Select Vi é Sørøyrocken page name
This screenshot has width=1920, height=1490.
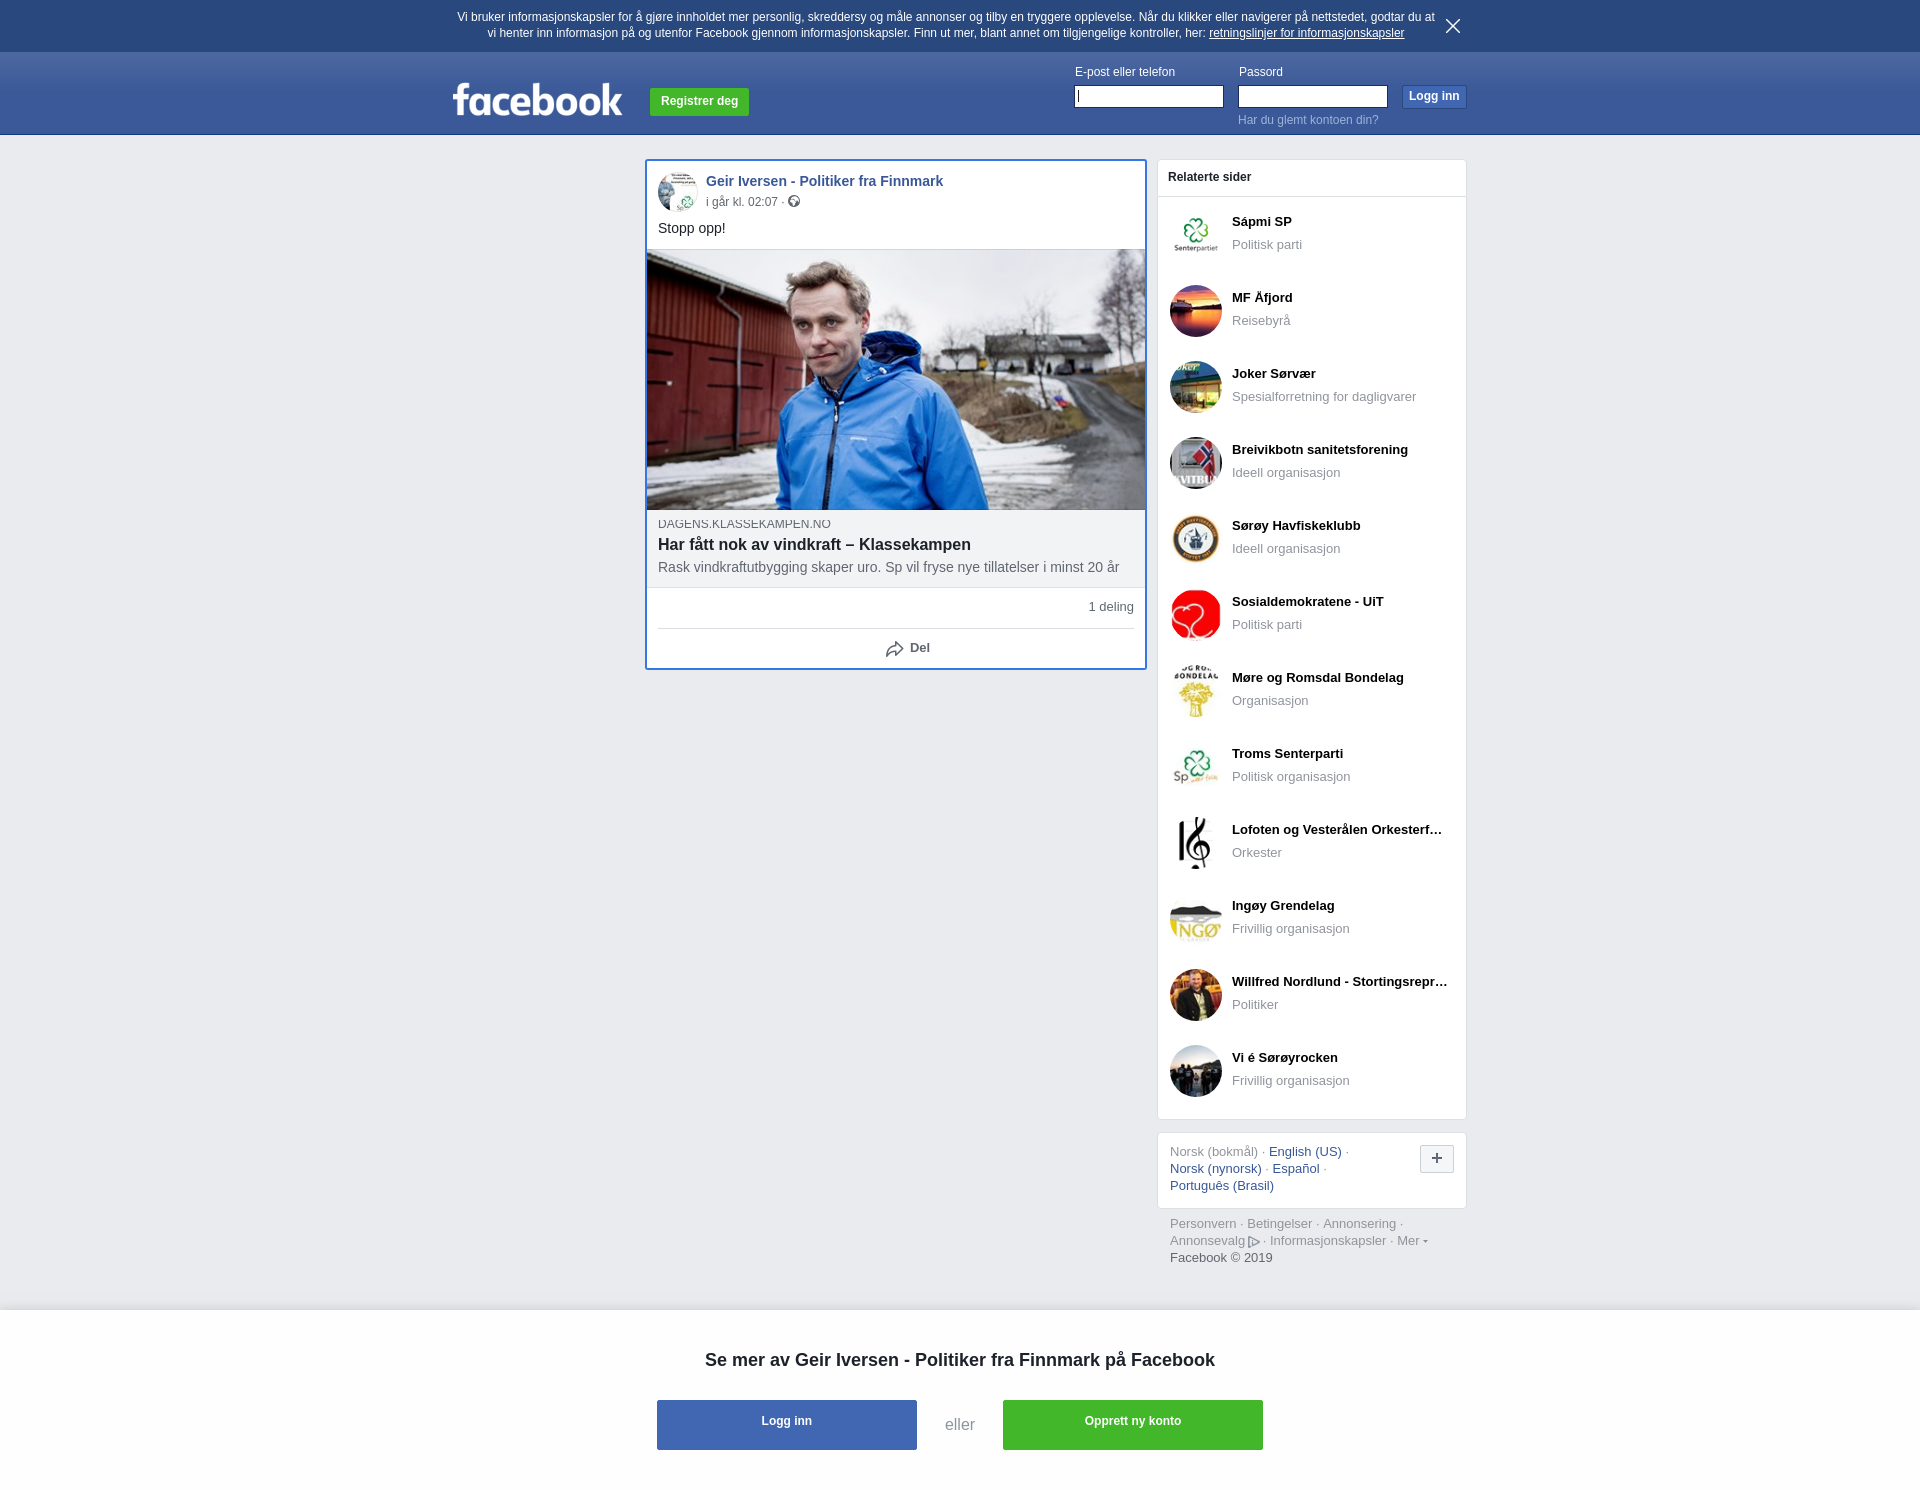1285,1058
